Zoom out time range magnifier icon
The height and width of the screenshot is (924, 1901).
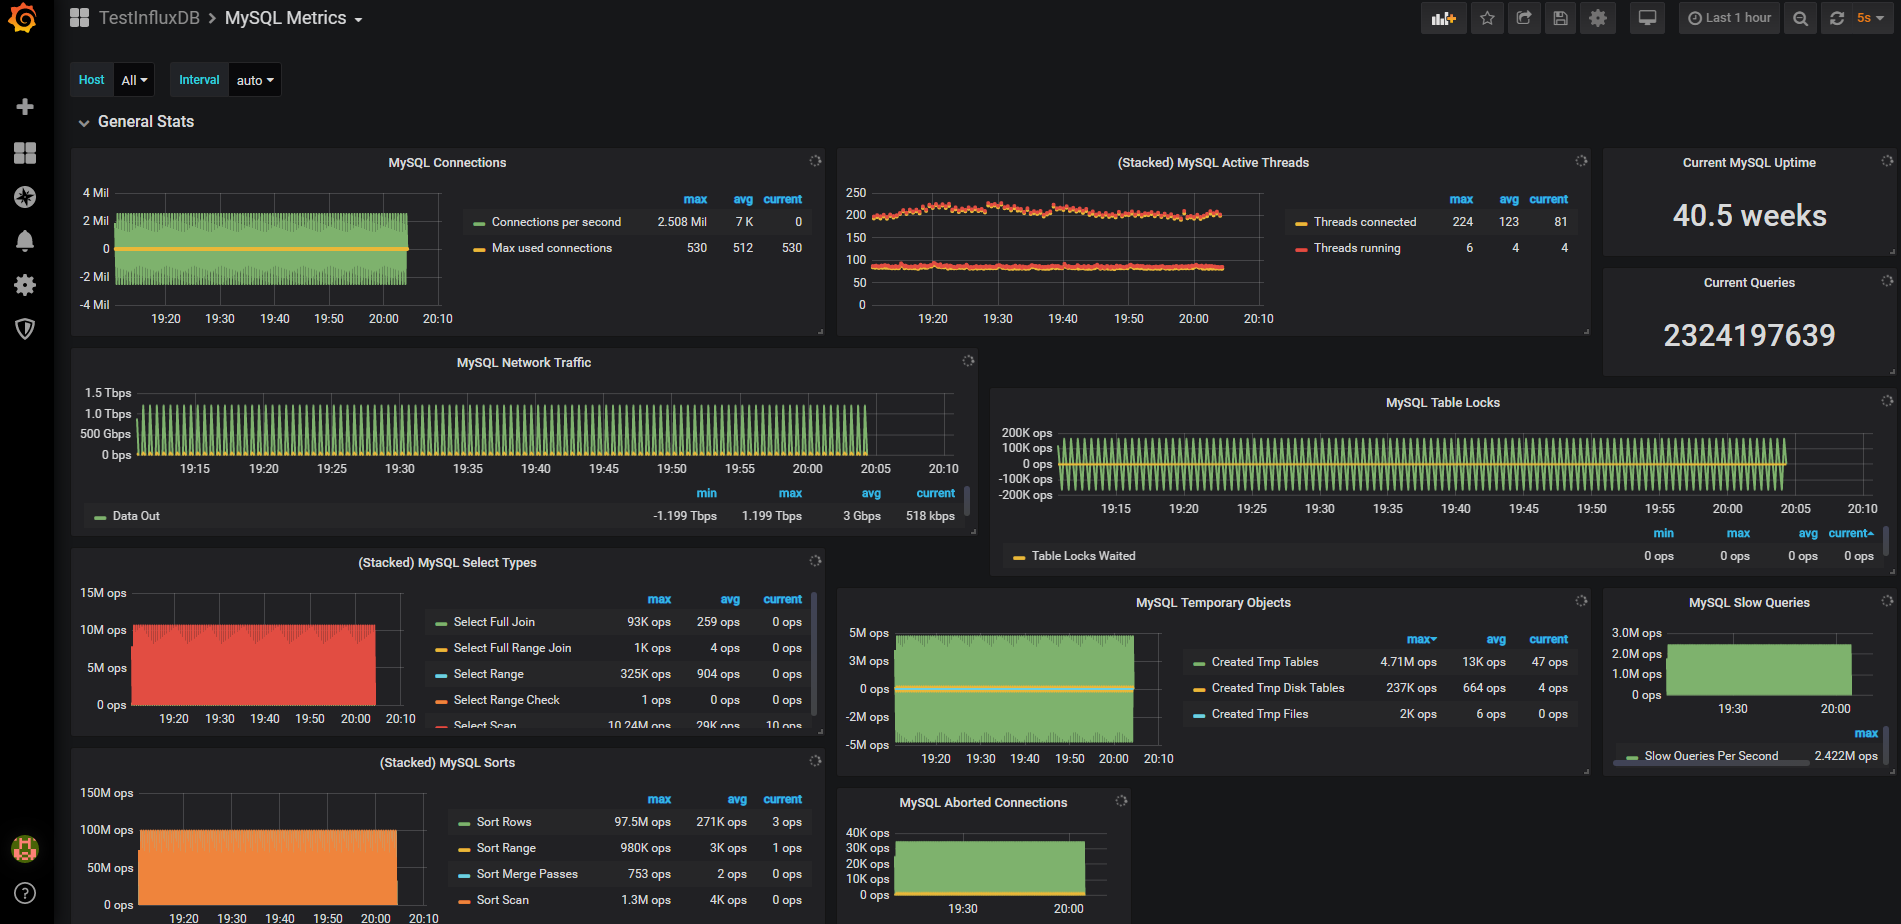click(x=1800, y=18)
